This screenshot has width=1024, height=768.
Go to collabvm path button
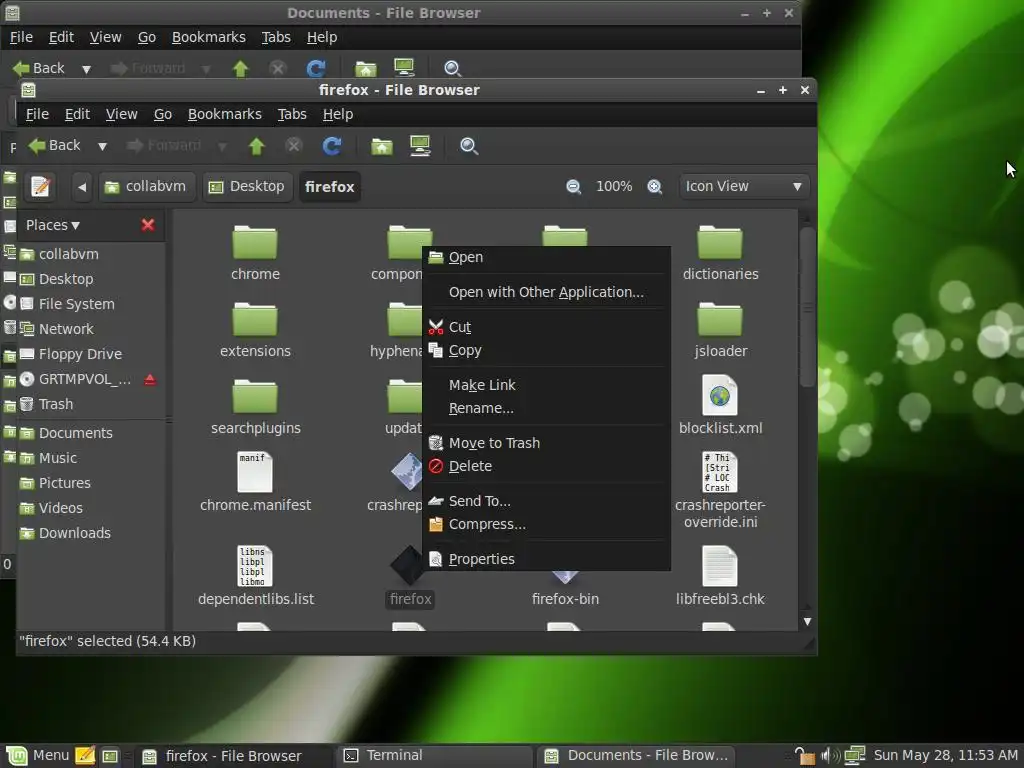(147, 187)
